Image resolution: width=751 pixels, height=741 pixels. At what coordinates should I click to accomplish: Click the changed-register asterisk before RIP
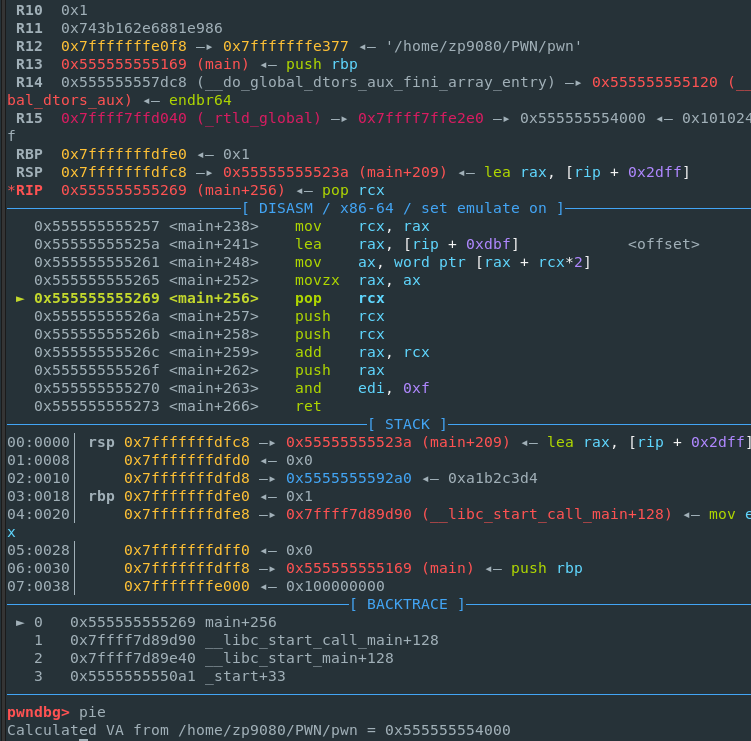coord(11,190)
